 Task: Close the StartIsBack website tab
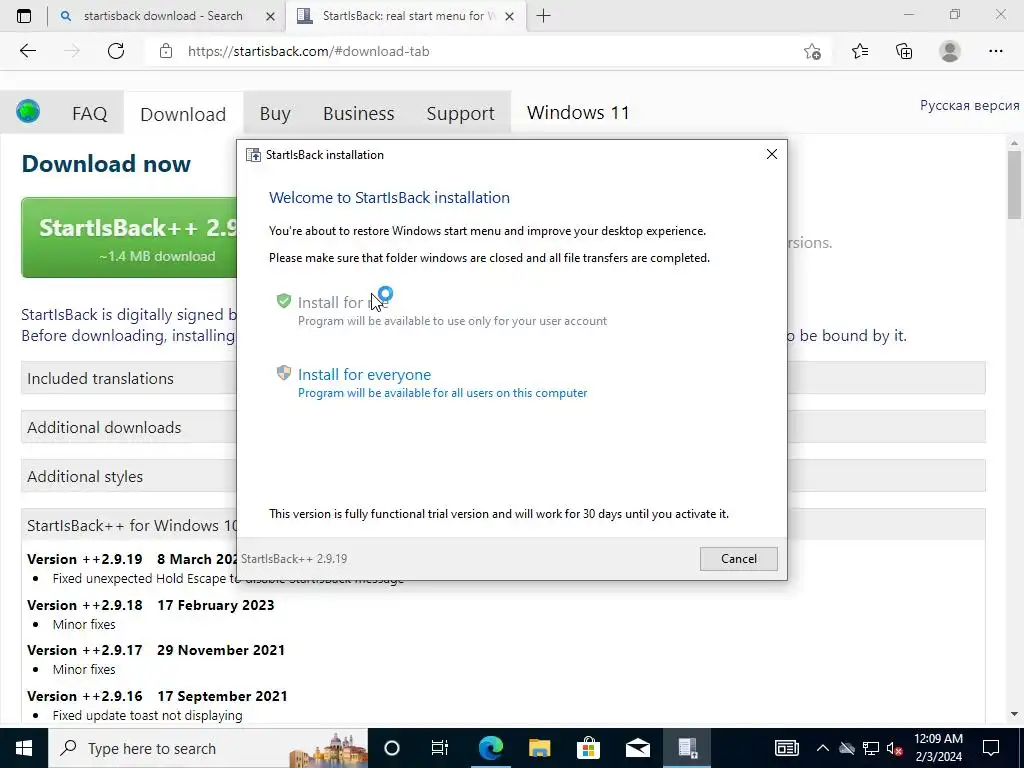click(510, 16)
